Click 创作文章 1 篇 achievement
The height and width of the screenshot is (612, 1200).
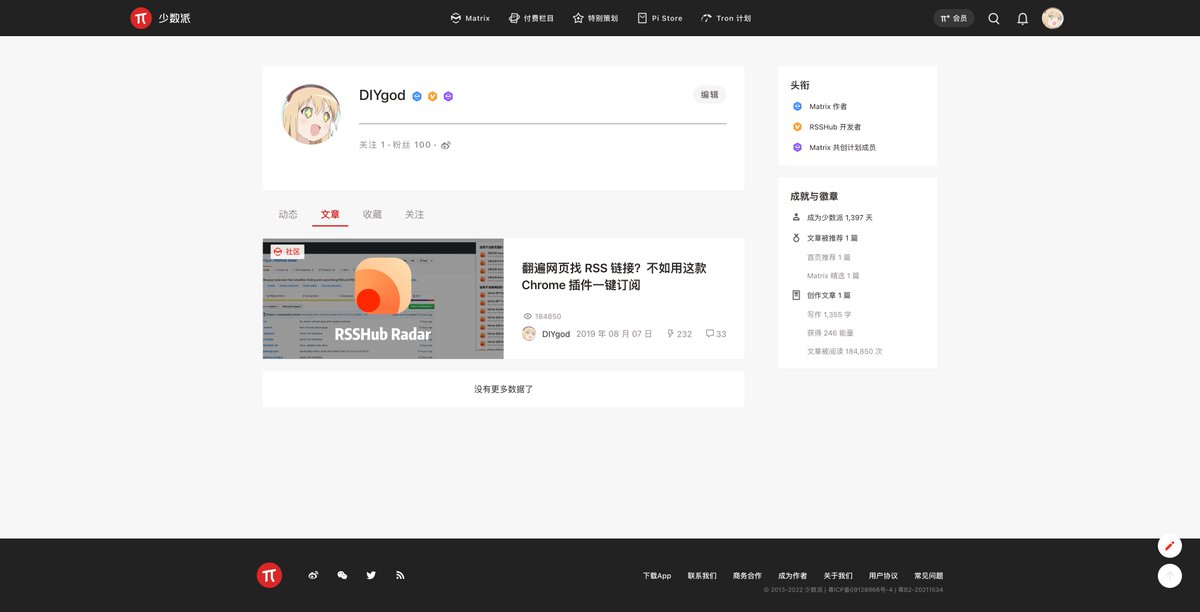pyautogui.click(x=829, y=295)
